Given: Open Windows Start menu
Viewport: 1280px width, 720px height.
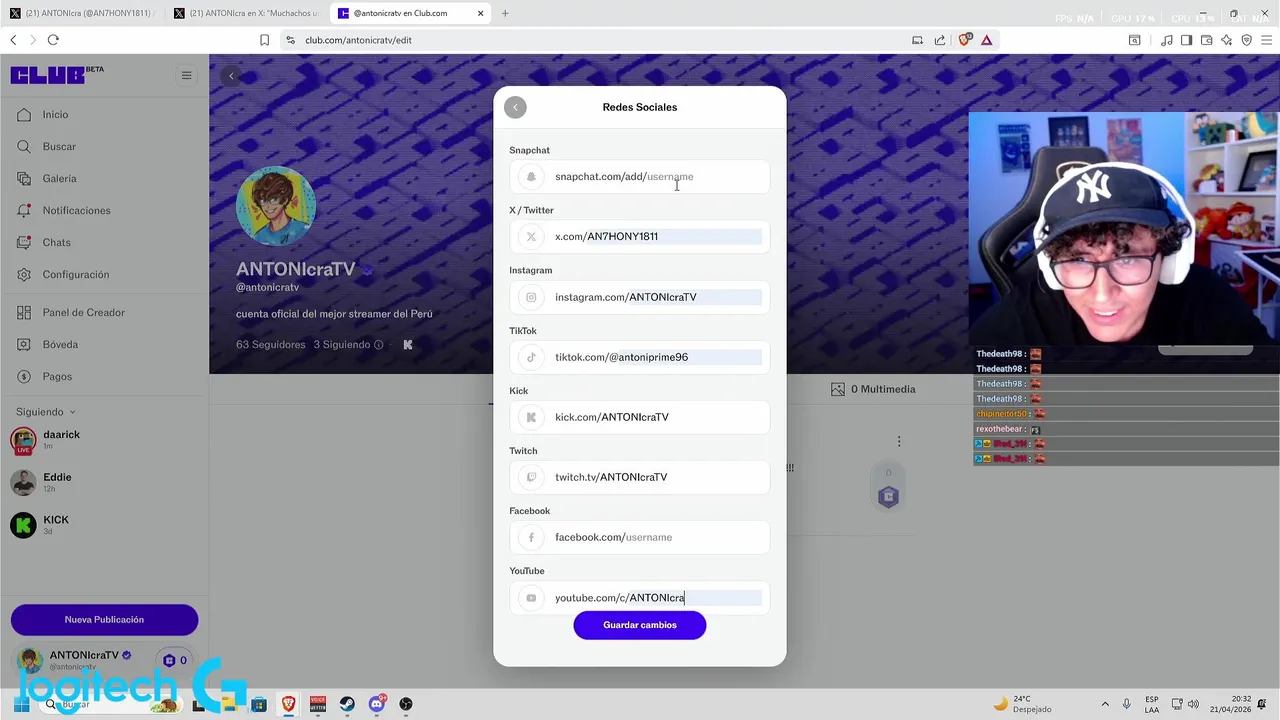Looking at the screenshot, I should click(21, 705).
